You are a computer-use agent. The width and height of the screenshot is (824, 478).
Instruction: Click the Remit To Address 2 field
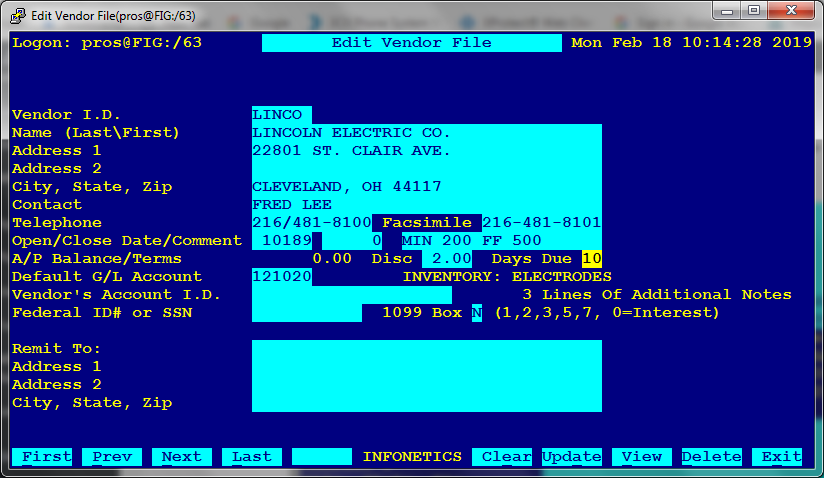(427, 385)
